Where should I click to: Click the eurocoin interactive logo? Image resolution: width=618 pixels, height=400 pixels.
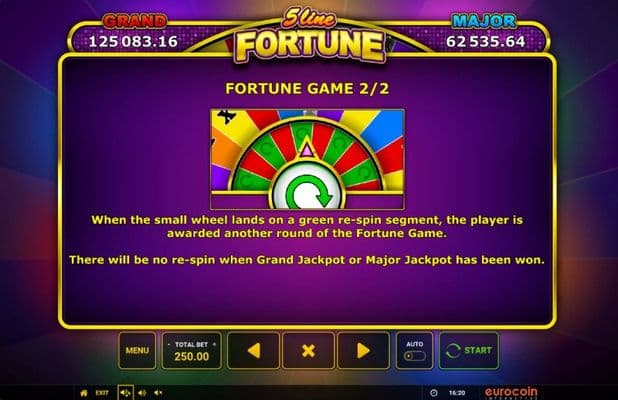pos(511,393)
